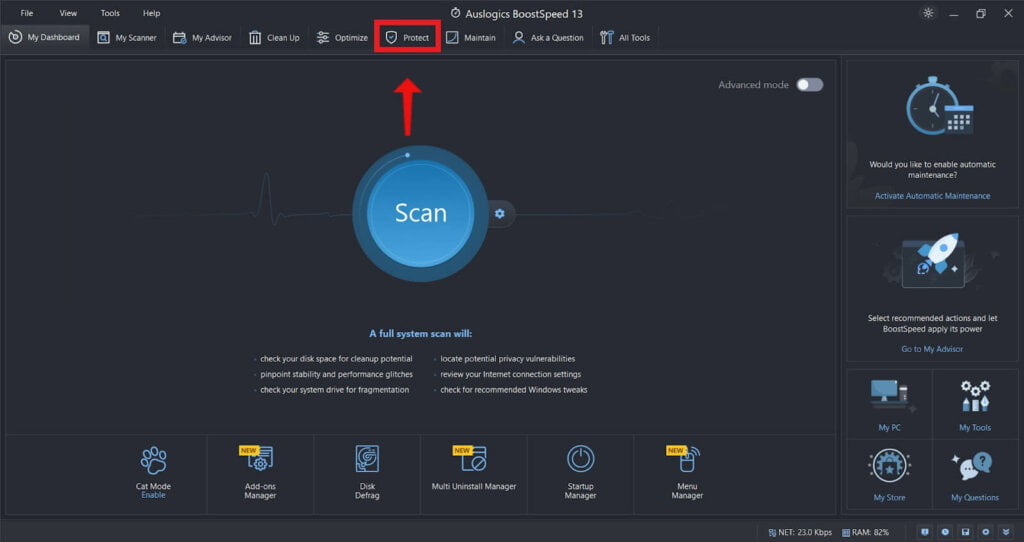Start a system scan with Scan button

(421, 213)
